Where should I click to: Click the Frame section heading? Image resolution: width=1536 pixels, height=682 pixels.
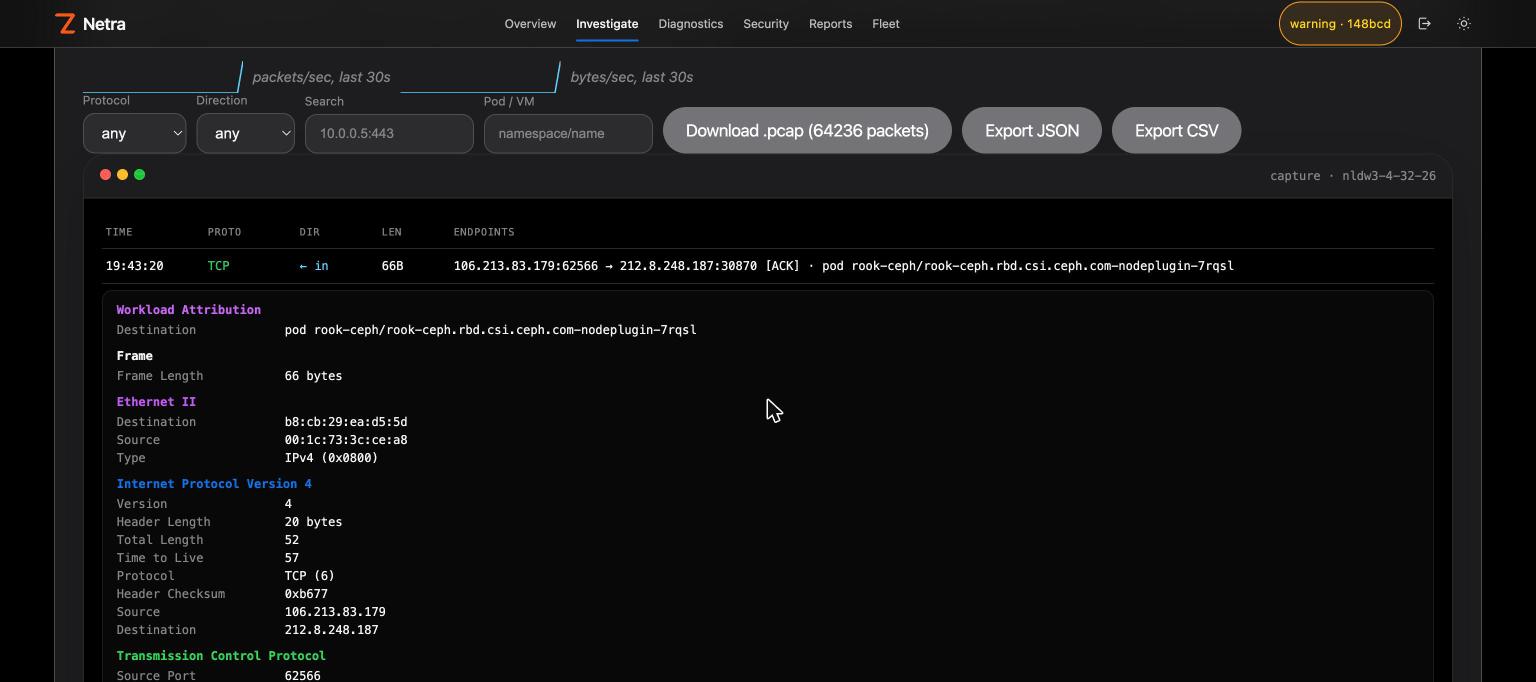(134, 356)
